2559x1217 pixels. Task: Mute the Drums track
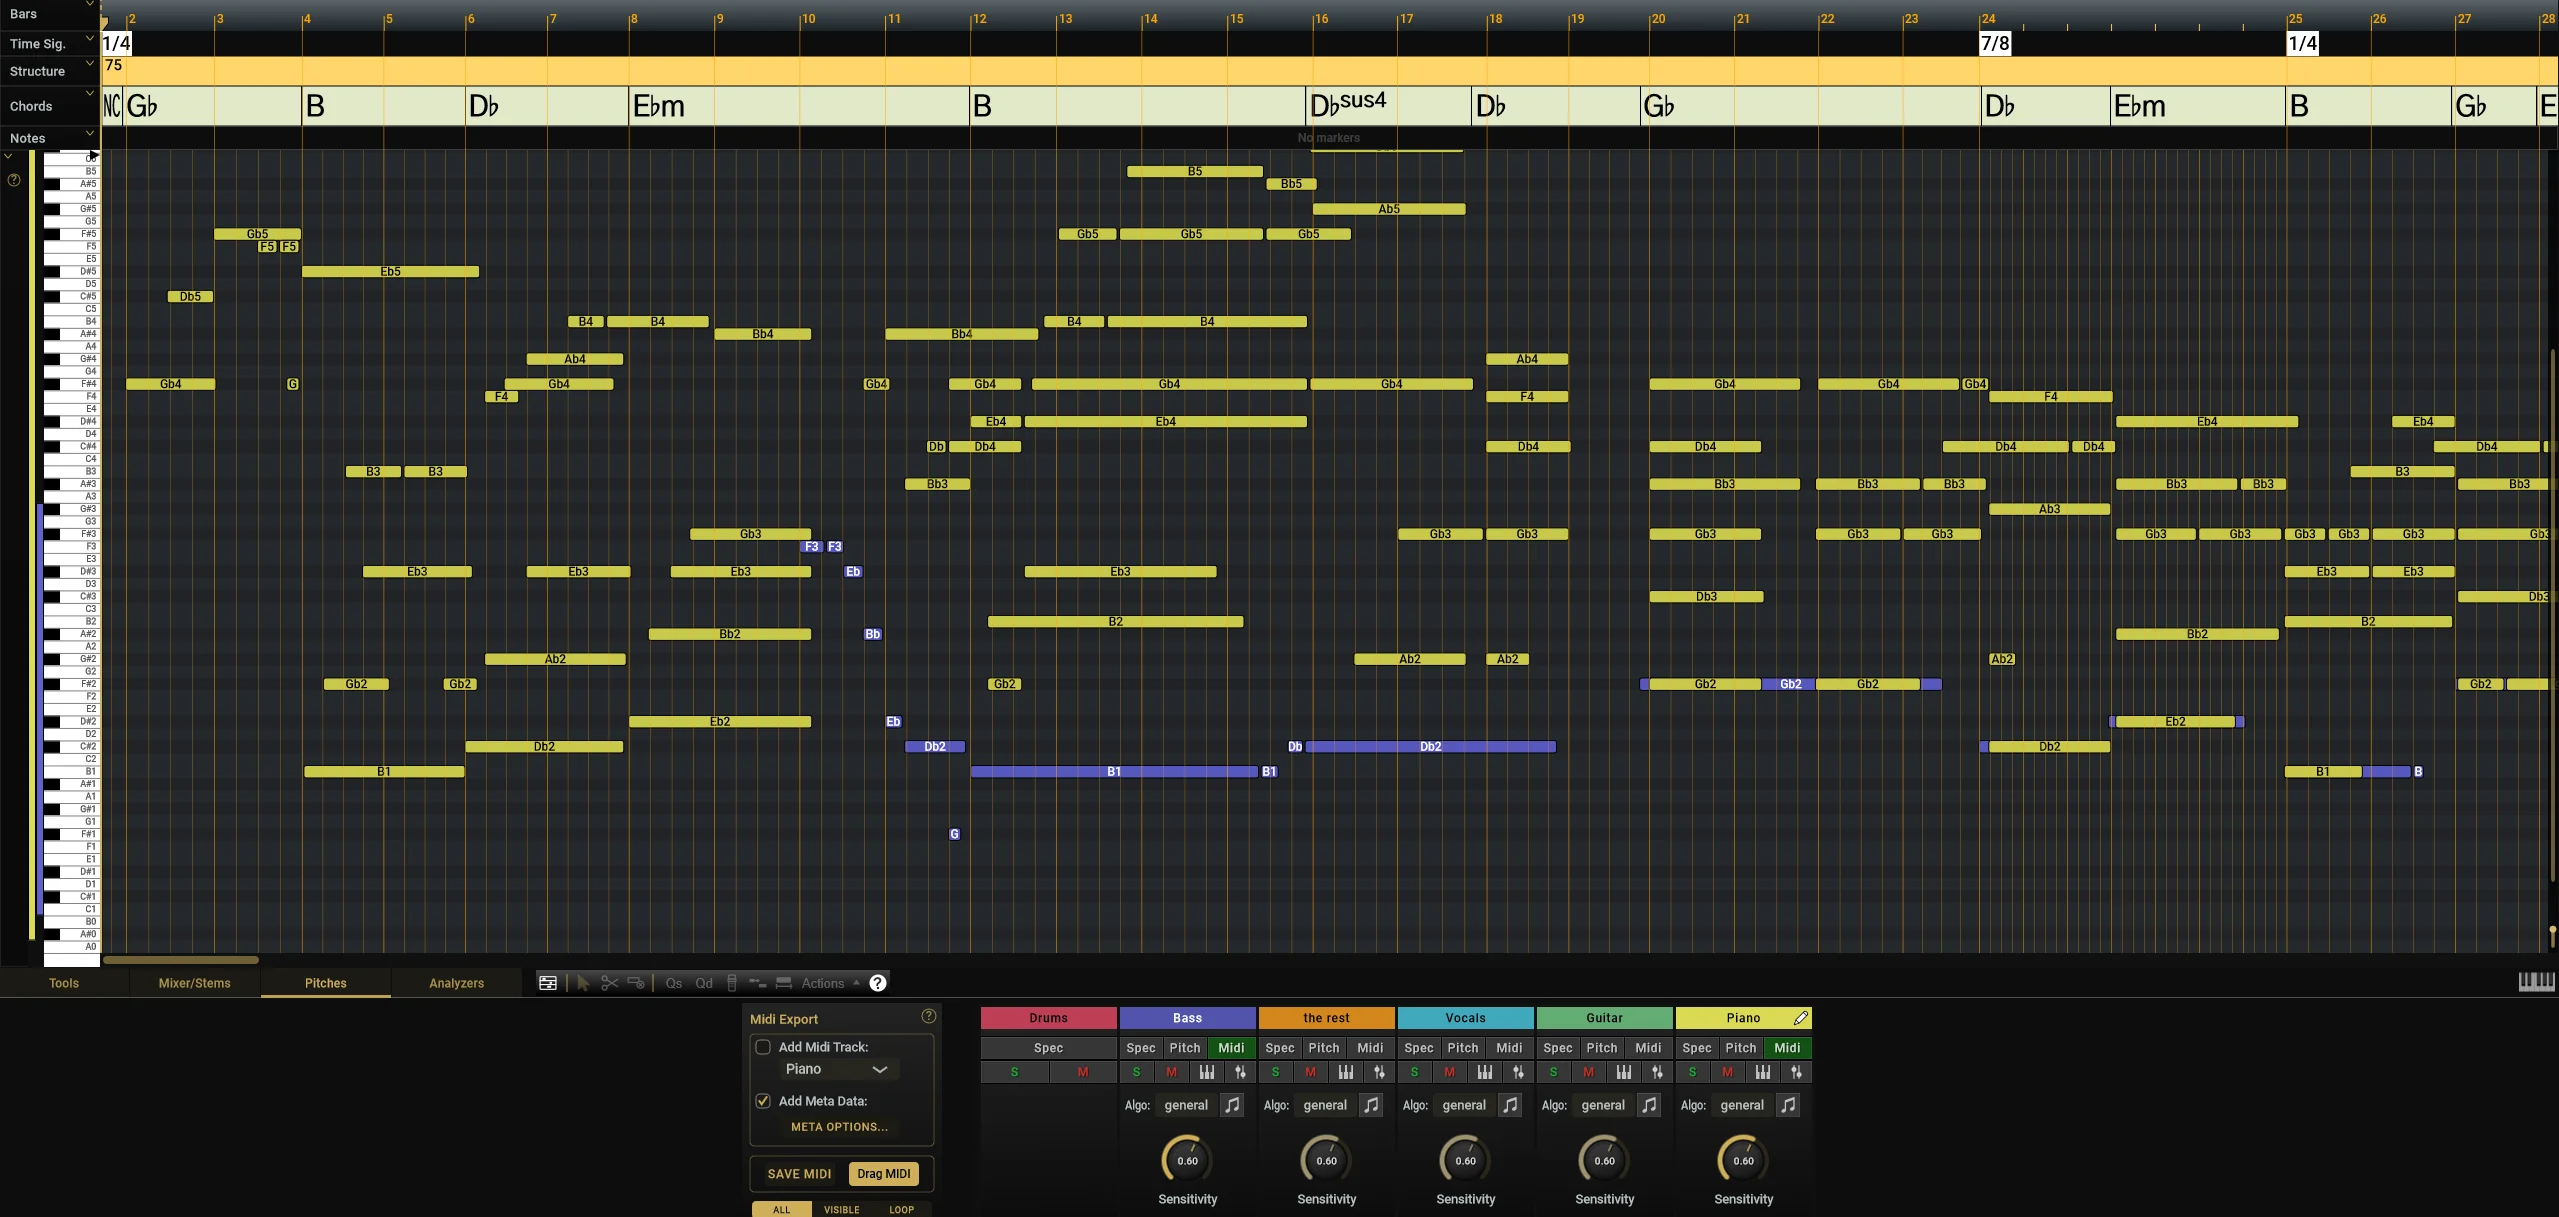click(x=1083, y=1072)
